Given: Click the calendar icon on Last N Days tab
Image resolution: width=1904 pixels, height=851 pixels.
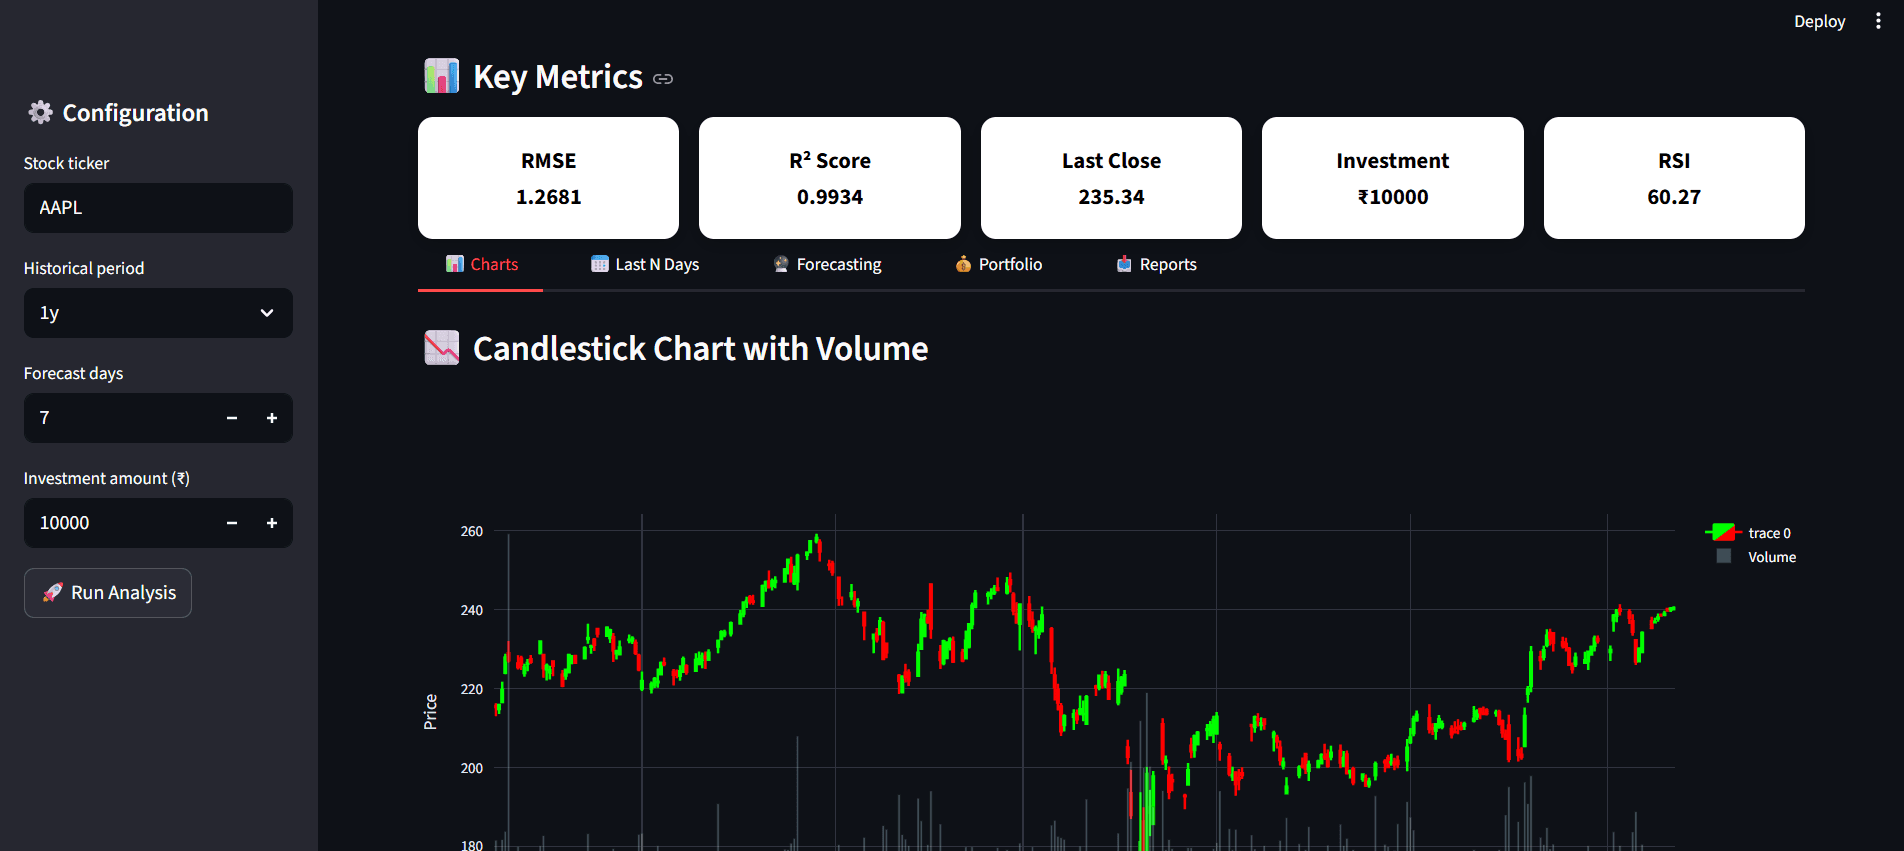Looking at the screenshot, I should [600, 263].
